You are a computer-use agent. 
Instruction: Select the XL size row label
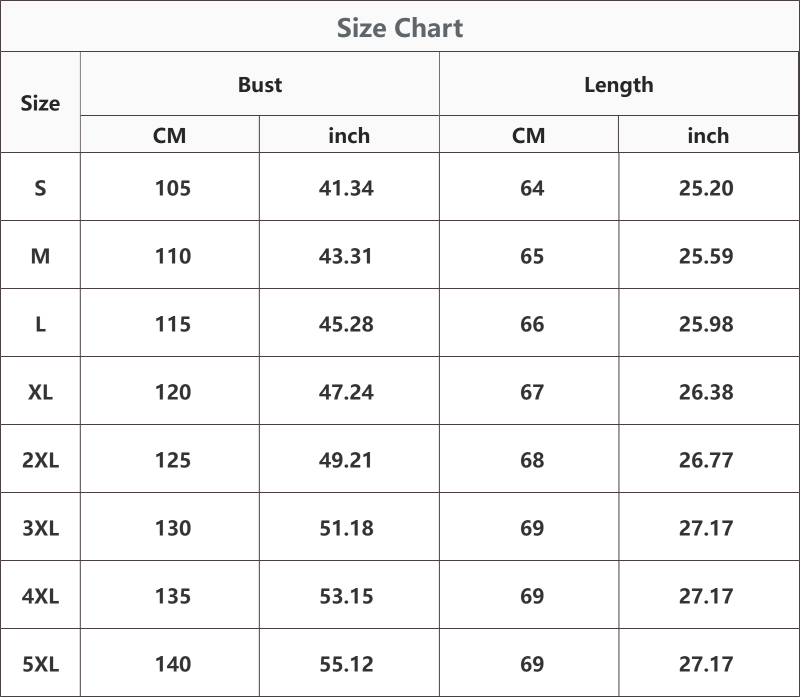click(x=40, y=392)
